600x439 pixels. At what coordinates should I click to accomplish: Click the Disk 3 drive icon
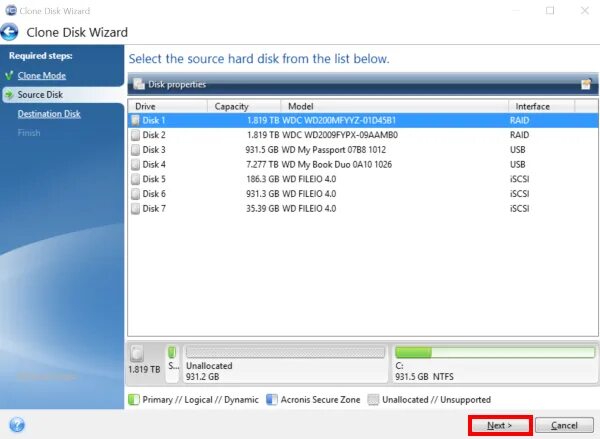135,150
